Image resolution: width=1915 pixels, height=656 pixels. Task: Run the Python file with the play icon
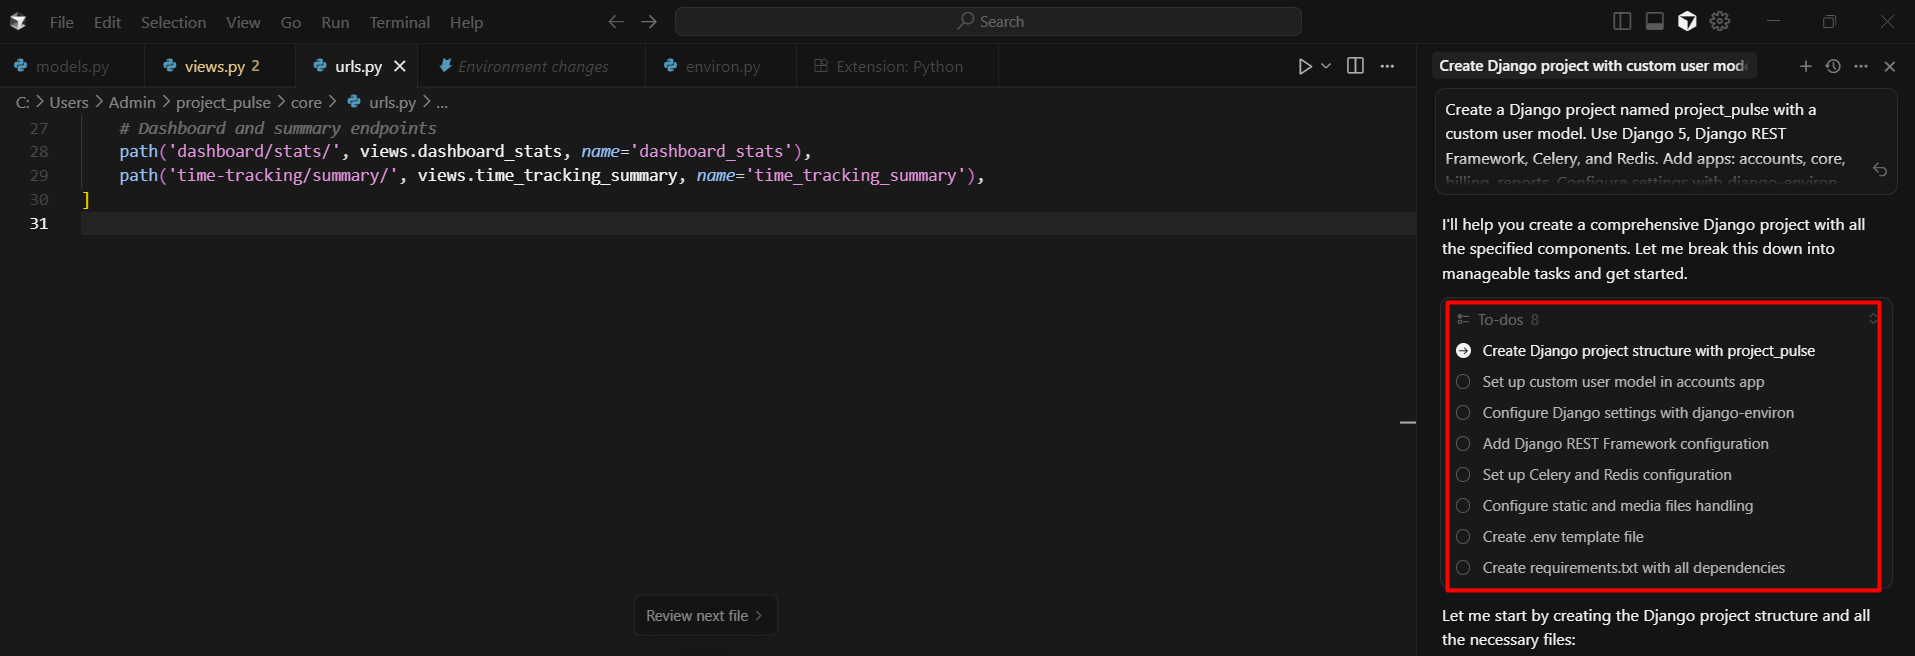click(1305, 66)
